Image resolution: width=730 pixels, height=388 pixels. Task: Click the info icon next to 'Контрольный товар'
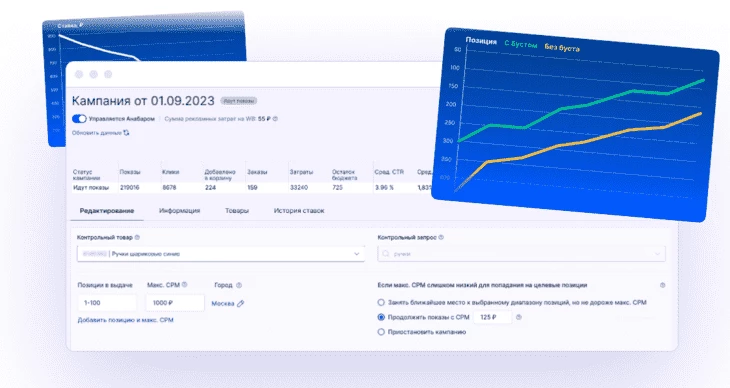137,237
